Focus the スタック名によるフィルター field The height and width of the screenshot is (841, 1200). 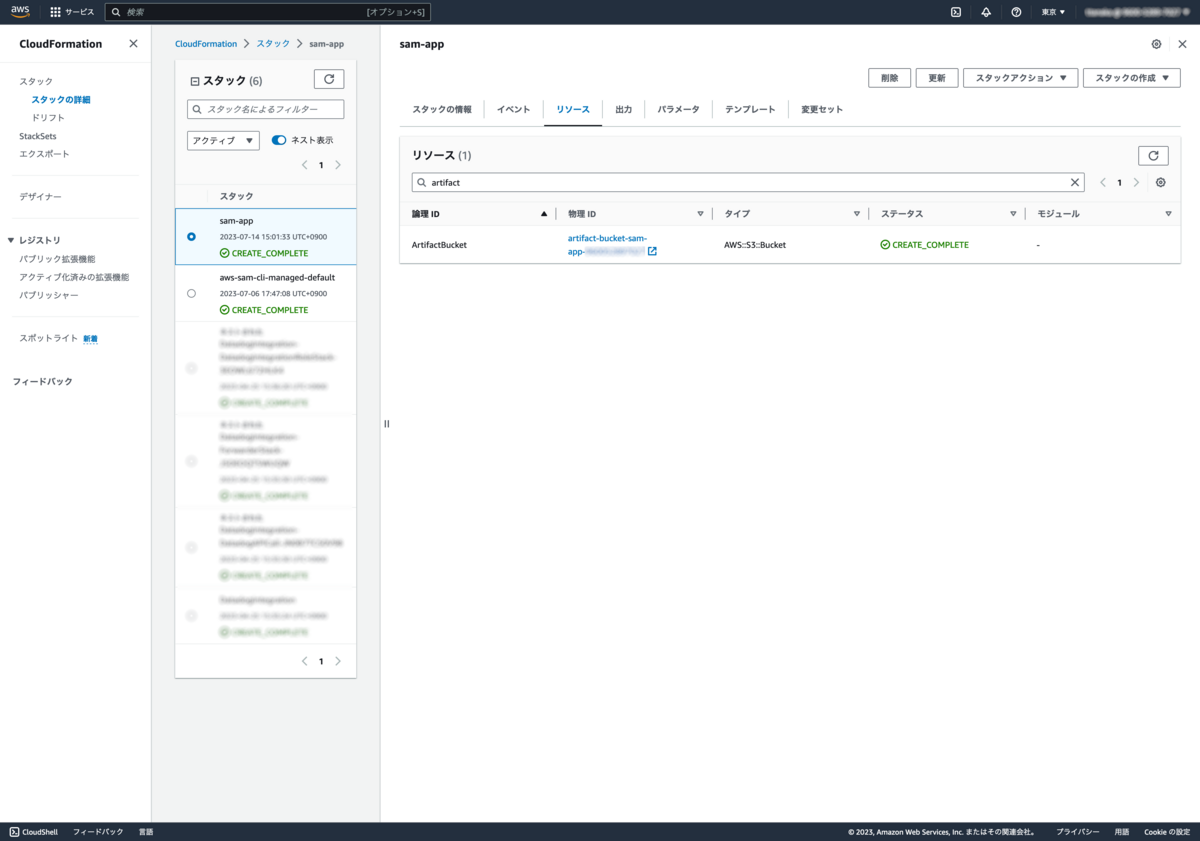coord(265,109)
